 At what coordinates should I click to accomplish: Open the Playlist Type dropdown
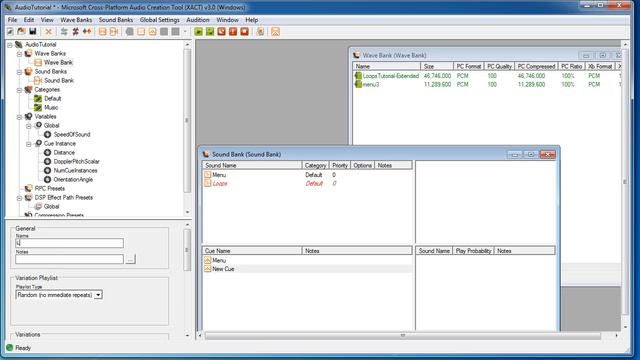(x=98, y=295)
